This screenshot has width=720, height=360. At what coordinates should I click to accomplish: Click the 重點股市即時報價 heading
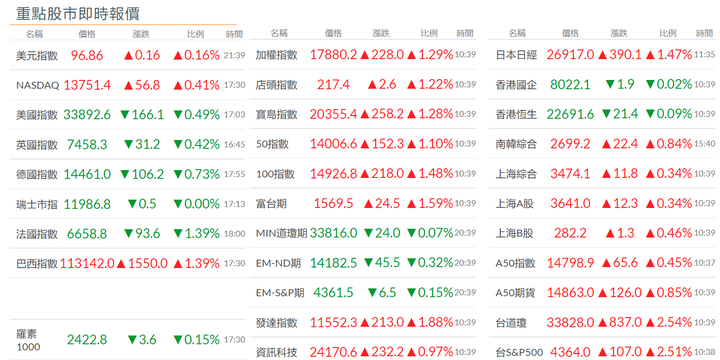point(78,14)
